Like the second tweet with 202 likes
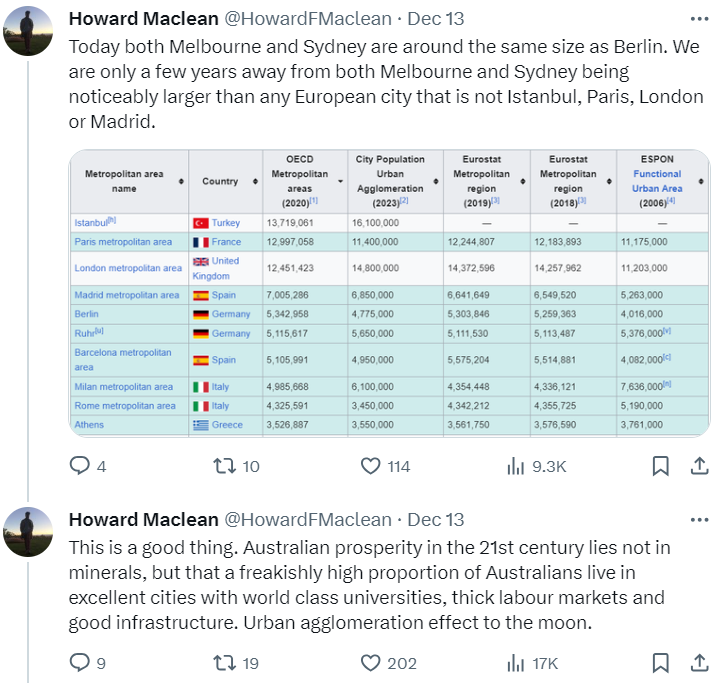Image resolution: width=726 pixels, height=683 pixels. click(x=372, y=663)
